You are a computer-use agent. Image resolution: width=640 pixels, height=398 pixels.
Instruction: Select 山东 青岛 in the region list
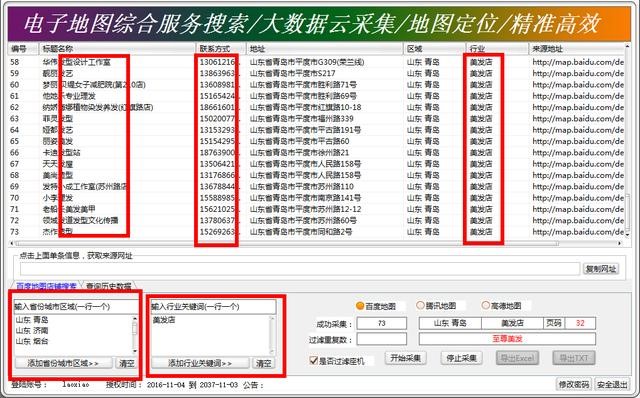pyautogui.click(x=32, y=320)
